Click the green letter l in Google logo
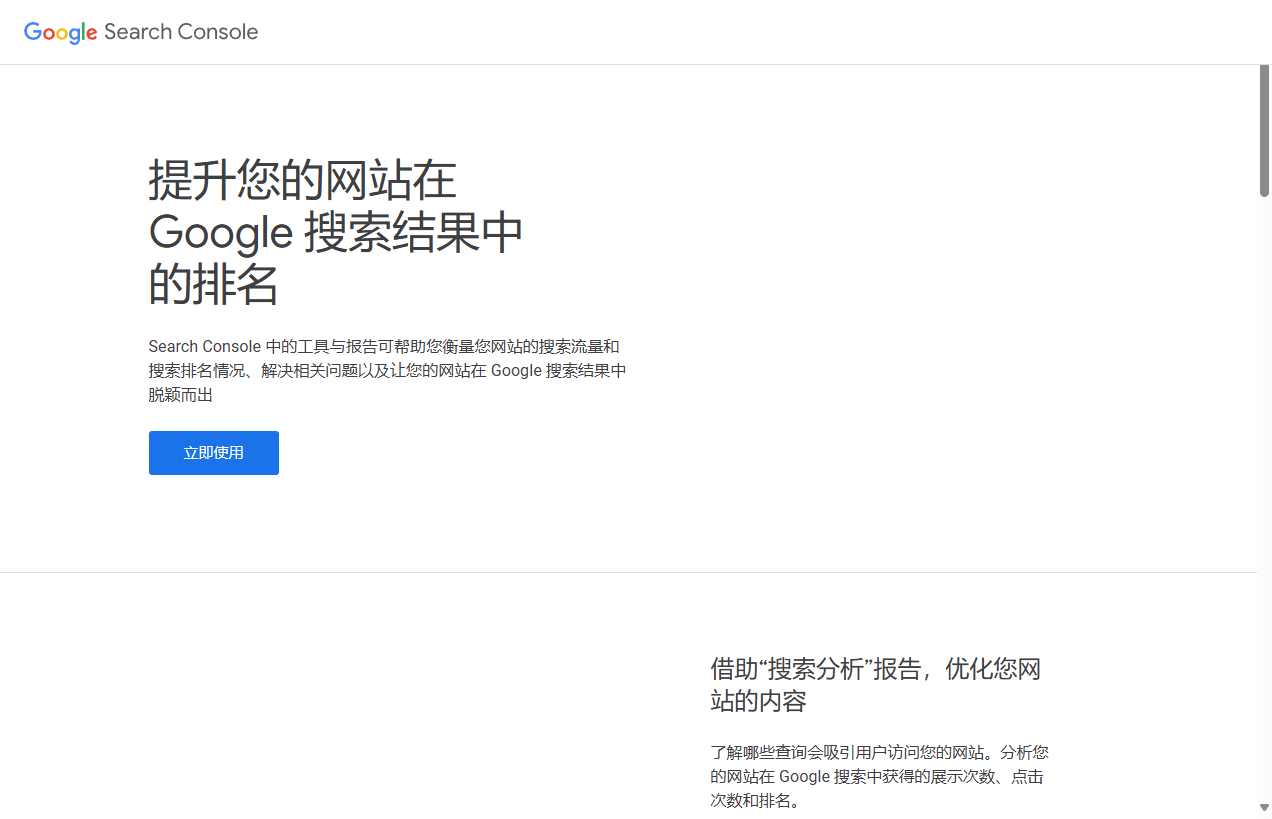 tap(83, 30)
